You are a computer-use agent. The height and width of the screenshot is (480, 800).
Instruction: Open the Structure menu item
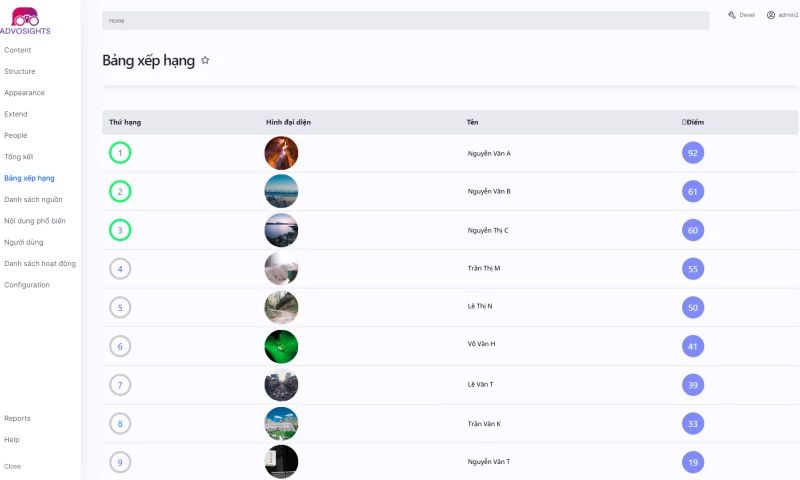point(20,71)
